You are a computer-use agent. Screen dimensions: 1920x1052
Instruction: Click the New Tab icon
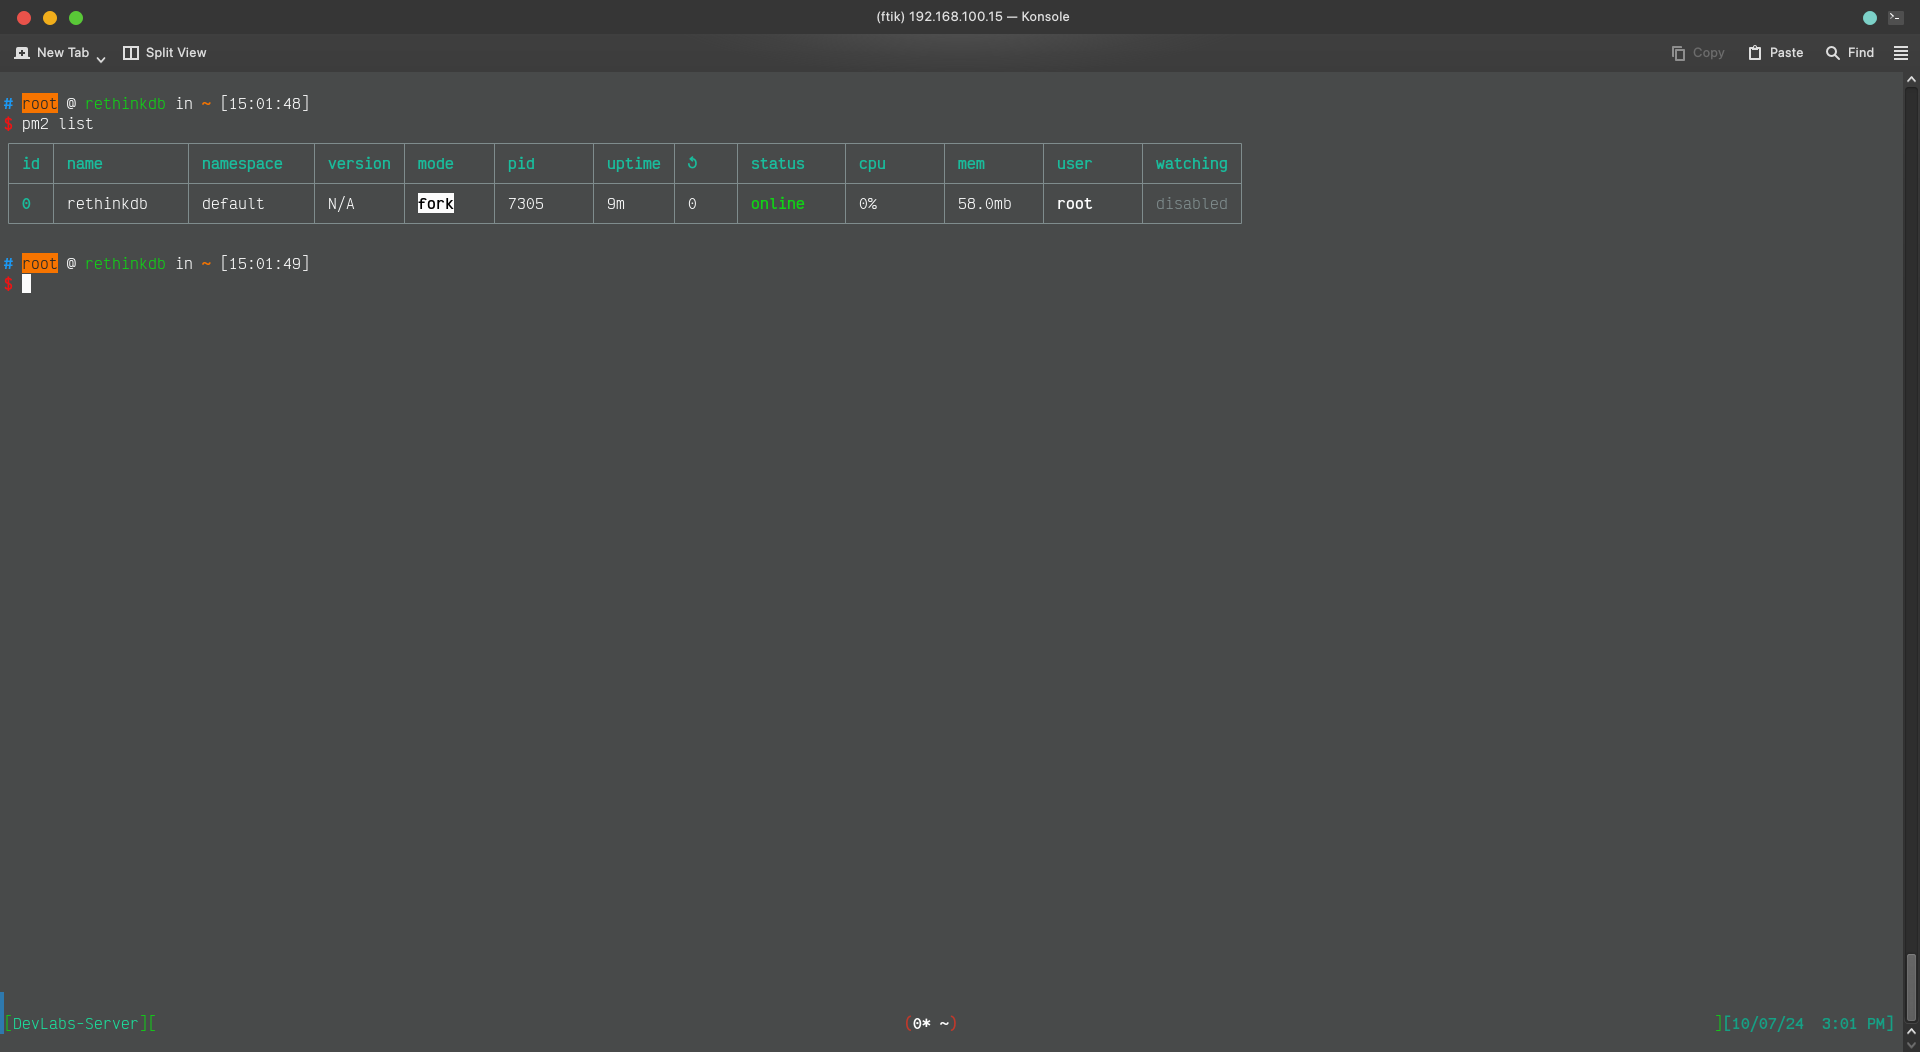(22, 53)
